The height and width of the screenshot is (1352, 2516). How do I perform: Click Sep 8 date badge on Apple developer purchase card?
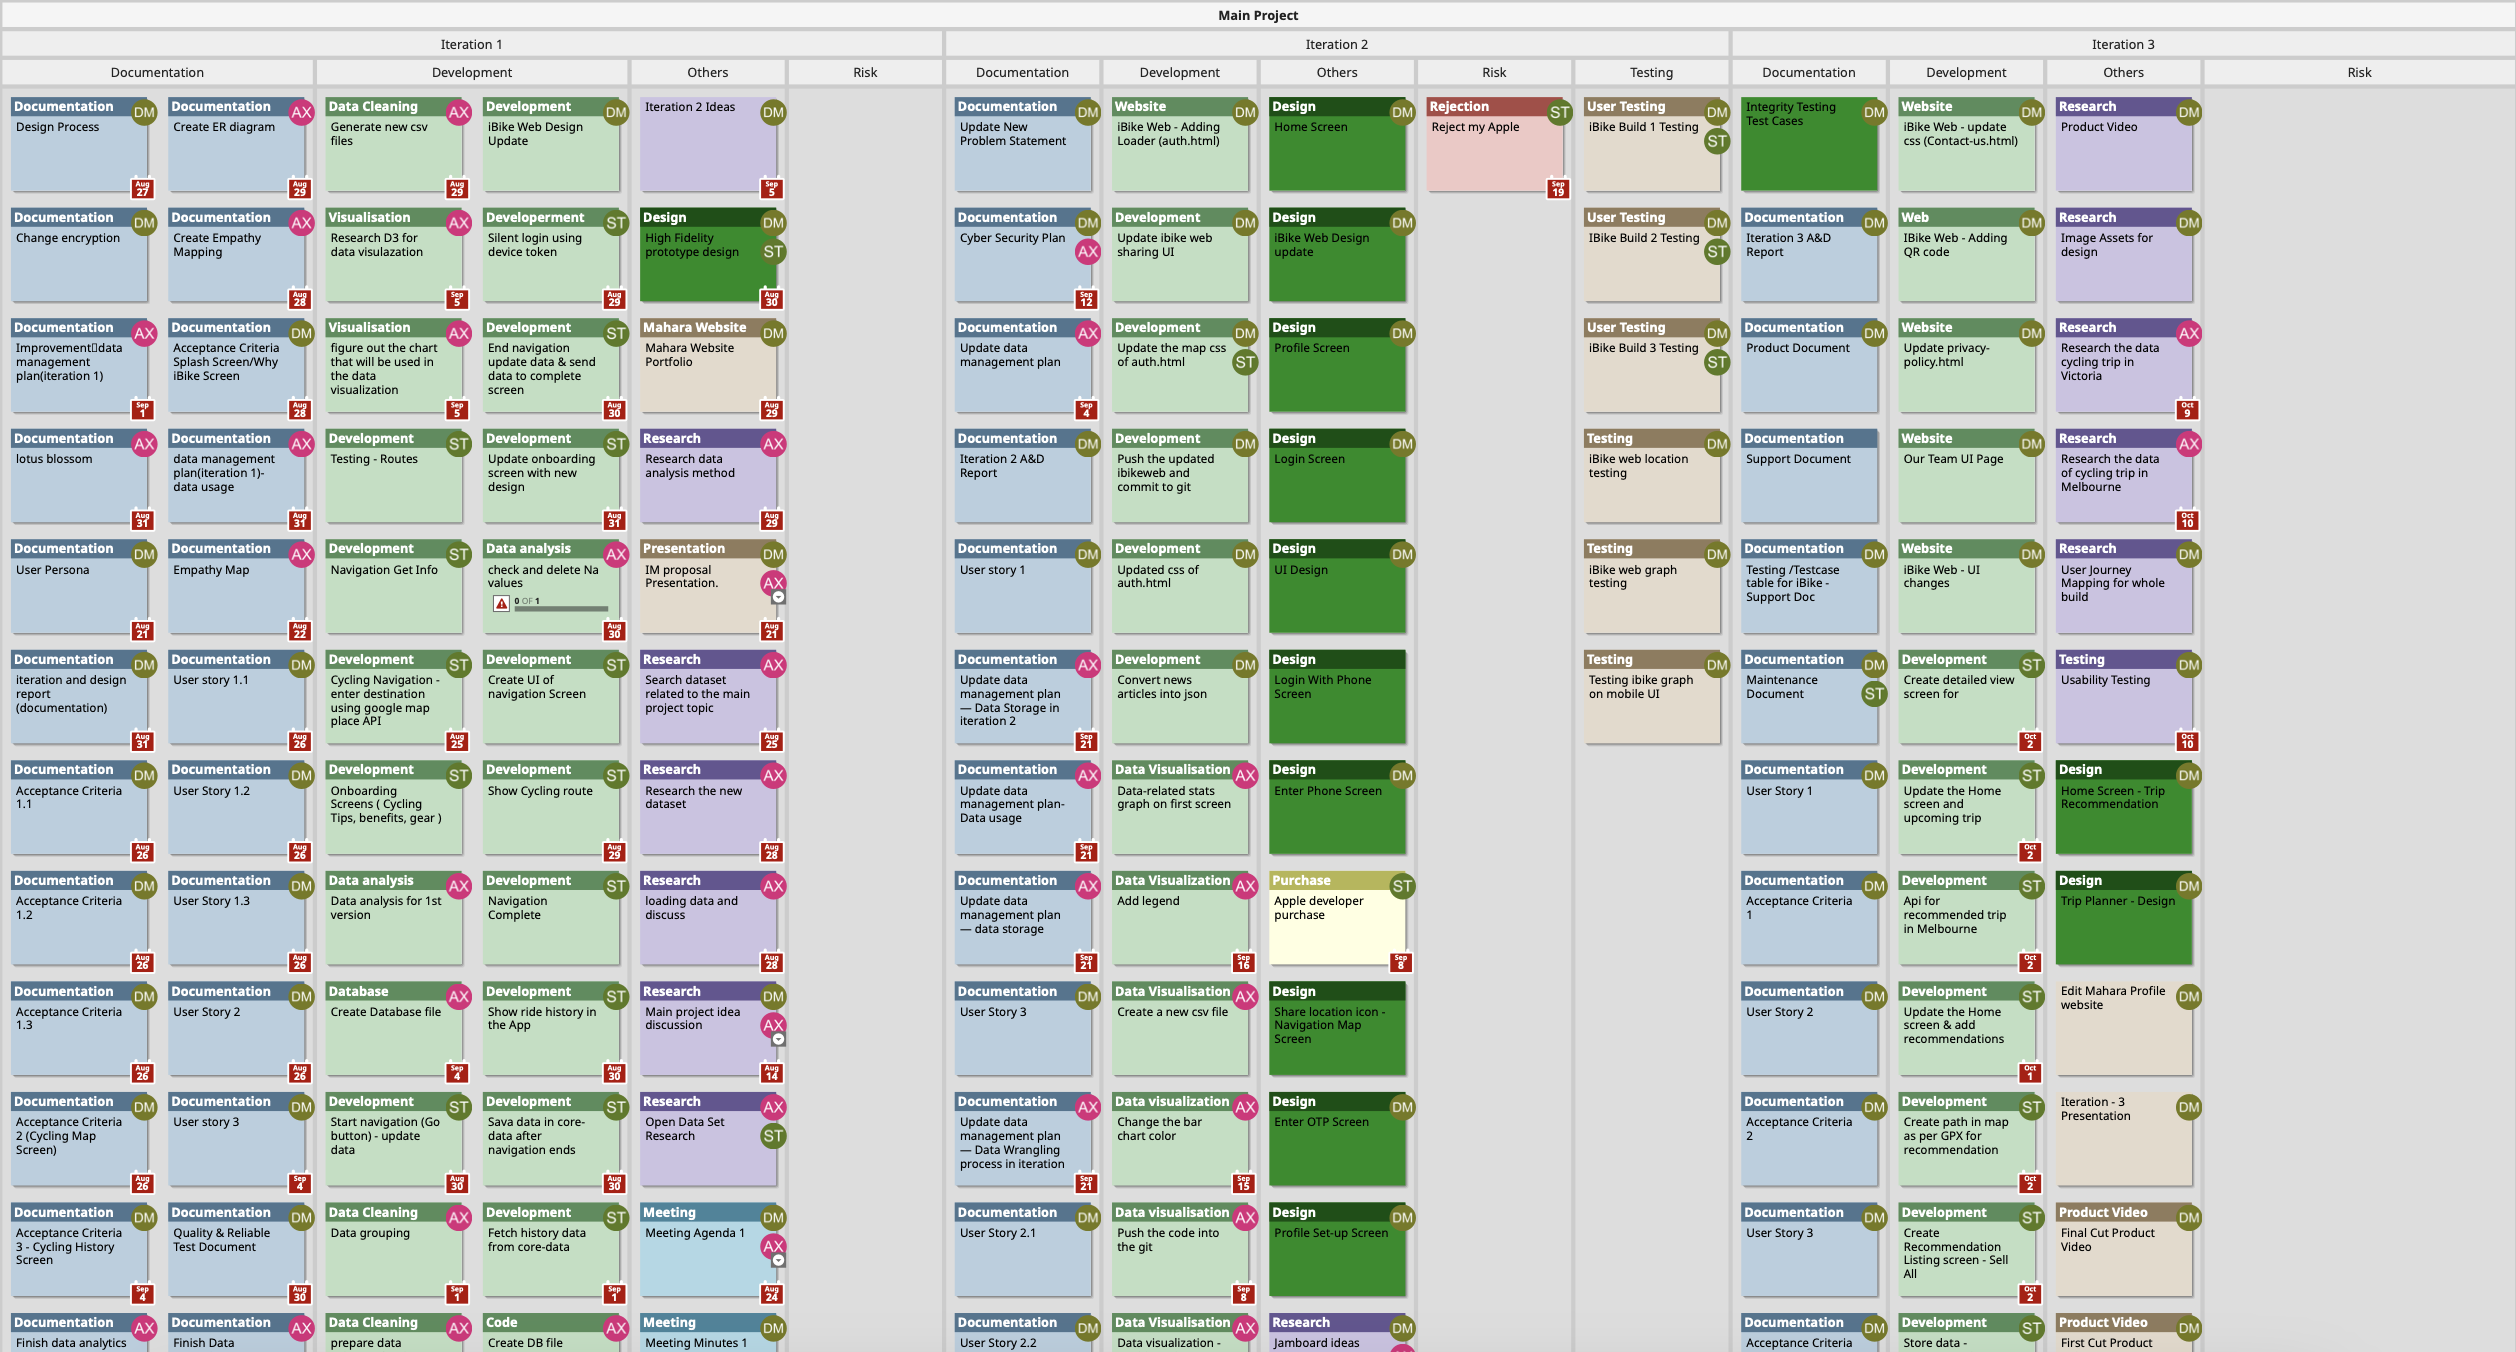coord(1400,962)
